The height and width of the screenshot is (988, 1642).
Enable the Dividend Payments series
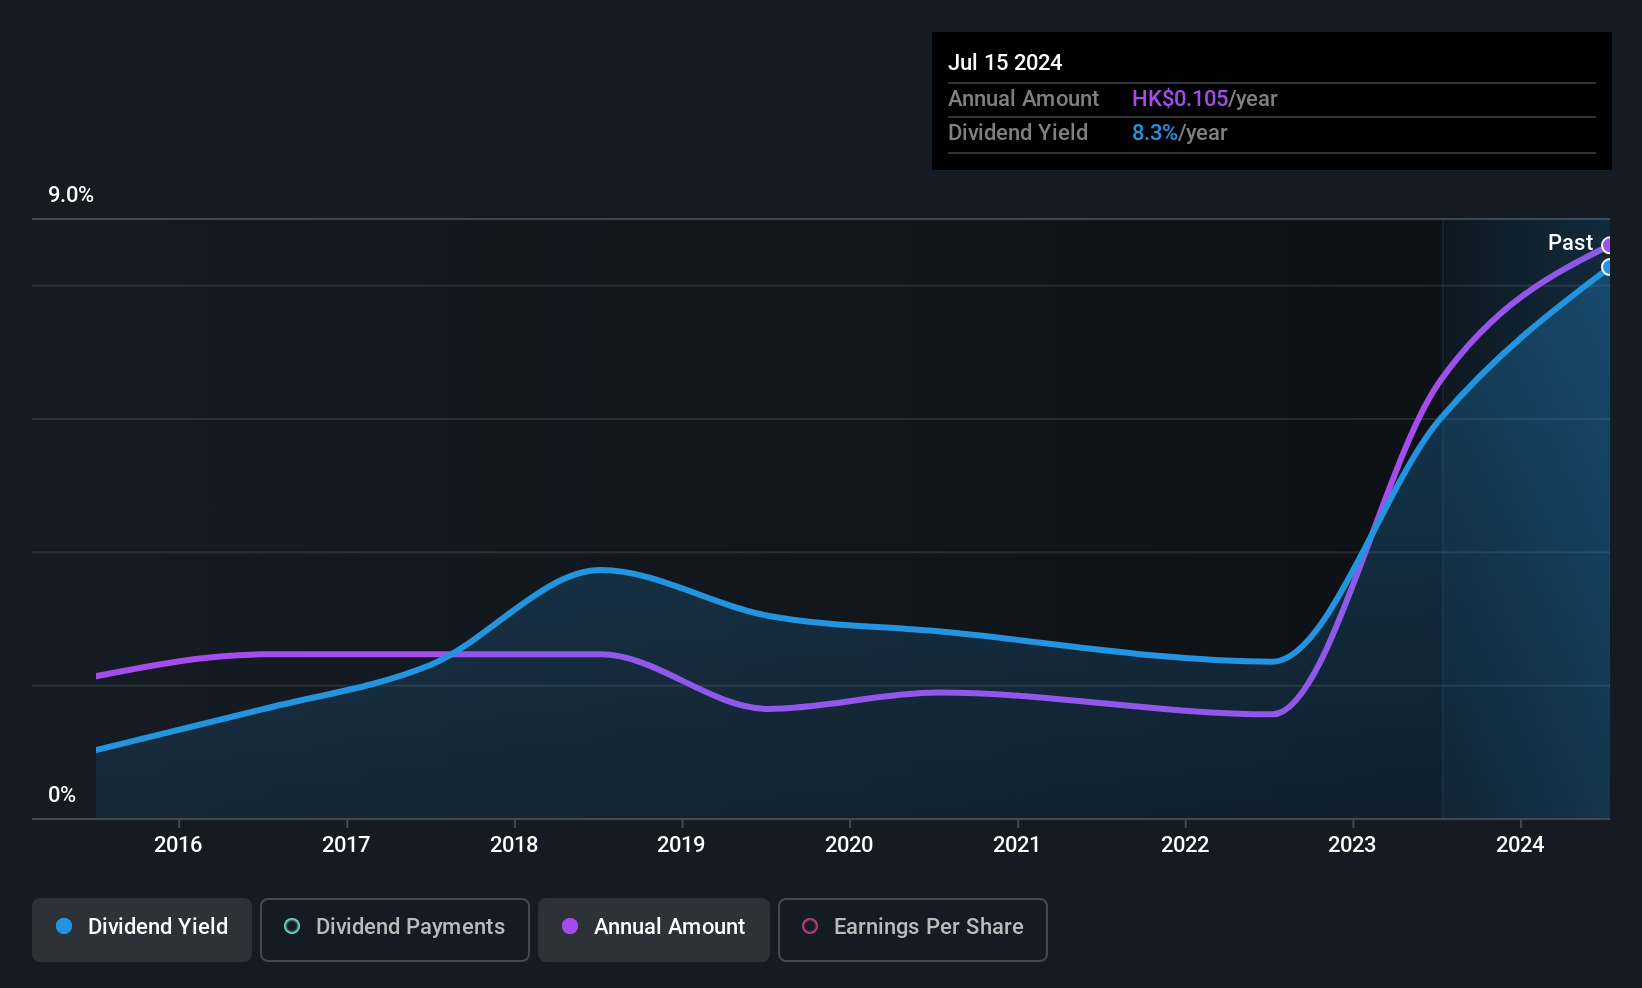click(x=394, y=929)
